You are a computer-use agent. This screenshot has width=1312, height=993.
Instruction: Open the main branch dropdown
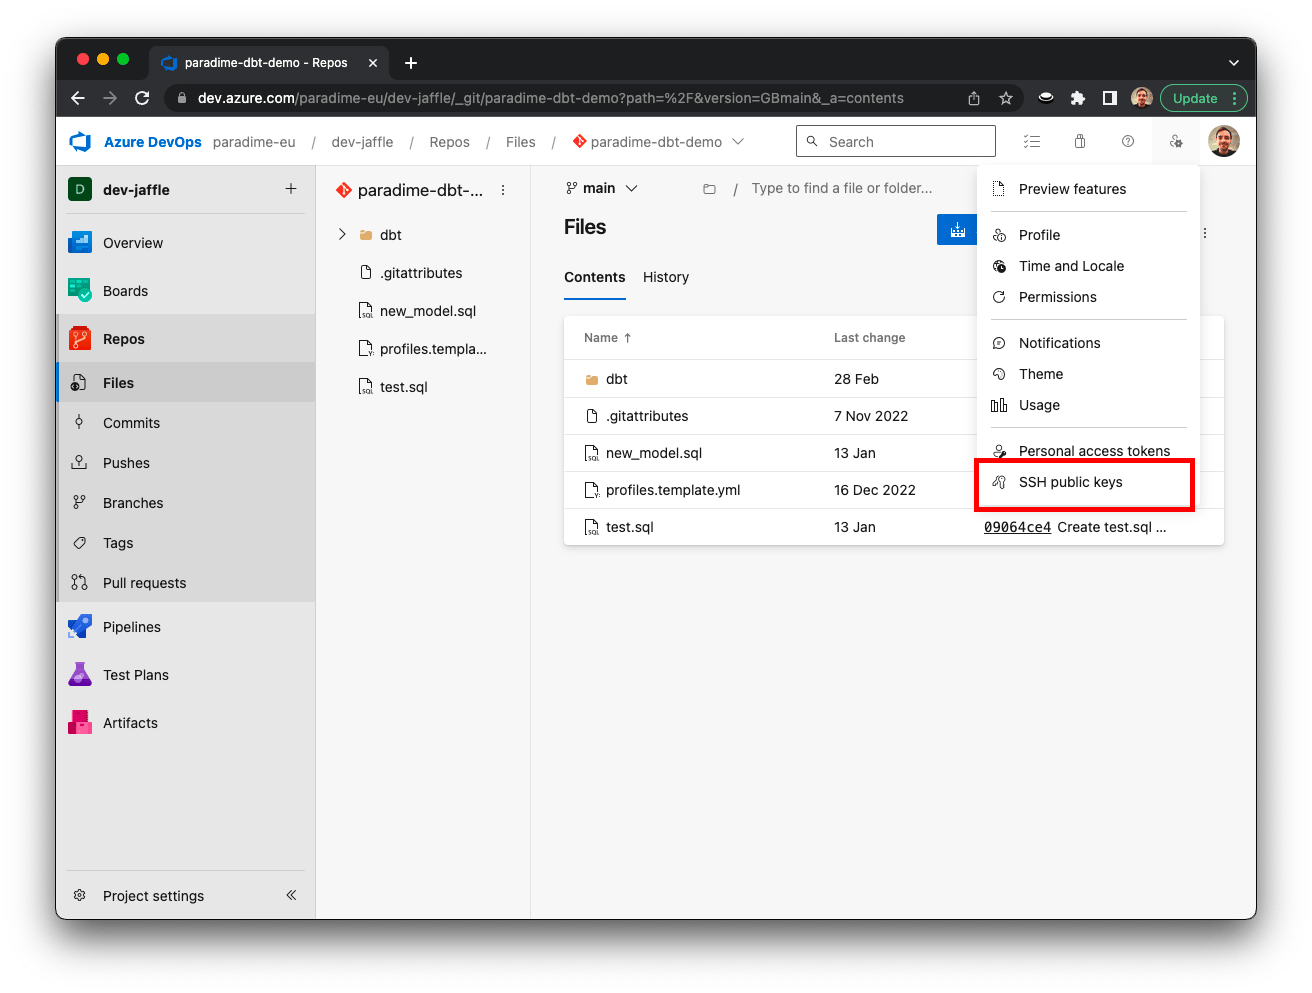click(x=601, y=188)
